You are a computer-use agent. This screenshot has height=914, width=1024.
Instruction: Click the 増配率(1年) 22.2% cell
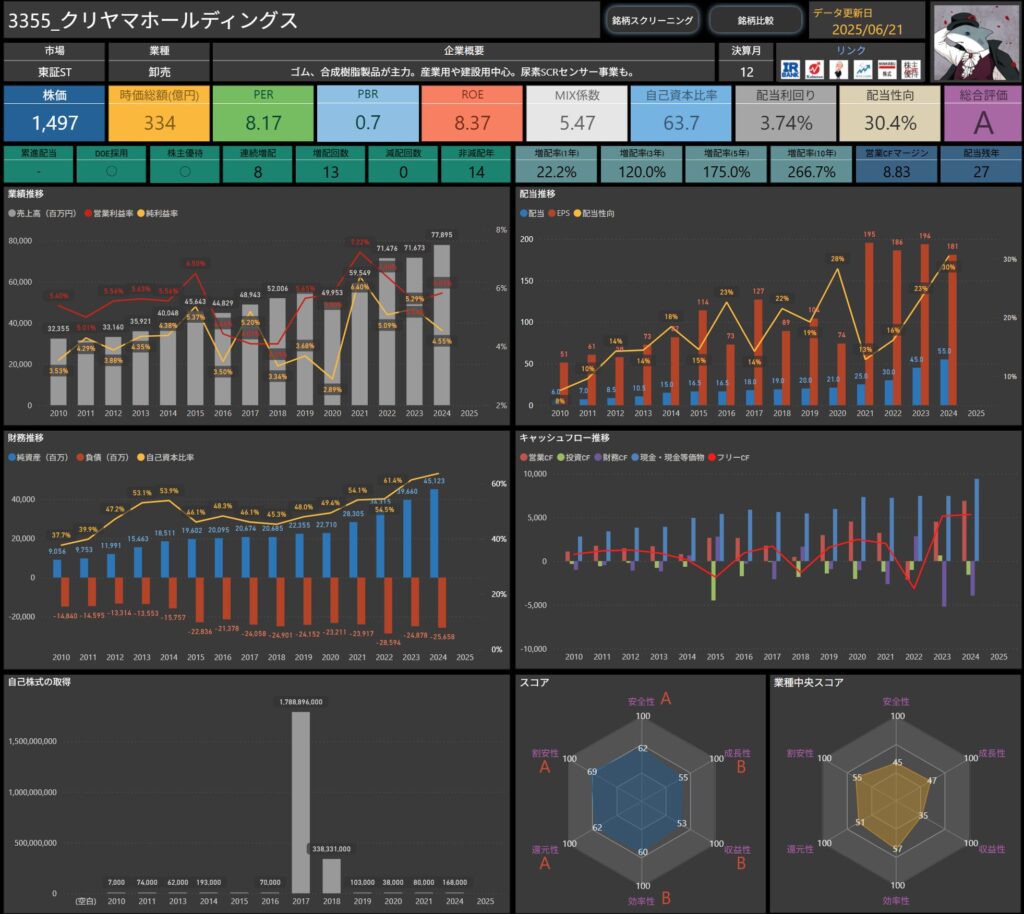click(556, 164)
